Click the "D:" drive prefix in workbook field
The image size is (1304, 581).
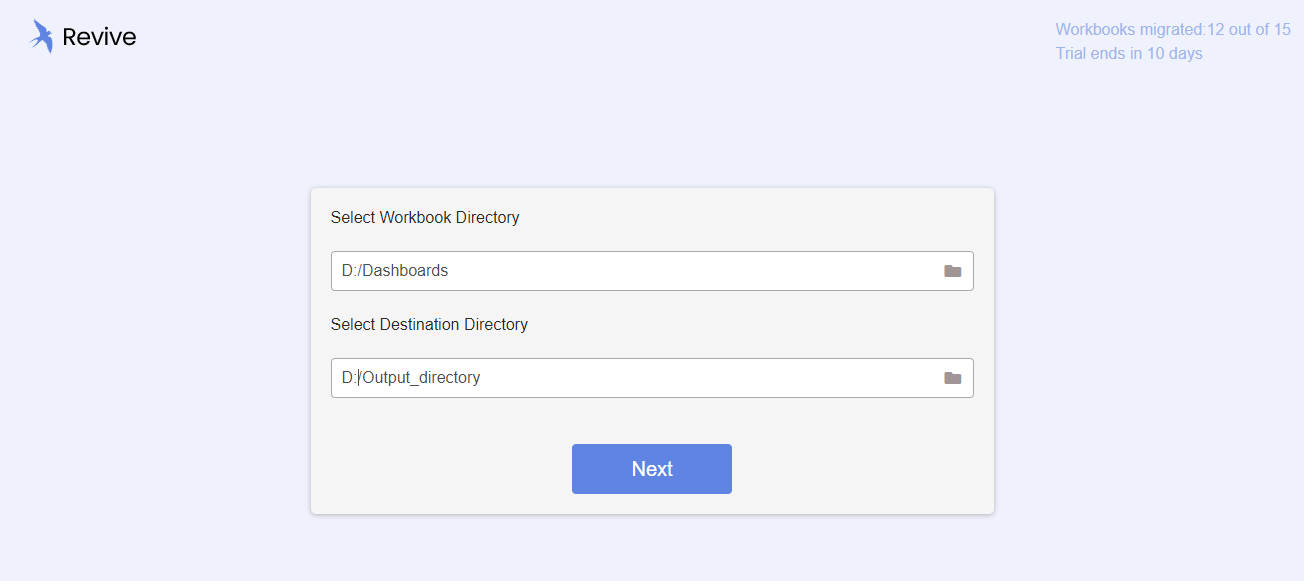click(x=349, y=271)
